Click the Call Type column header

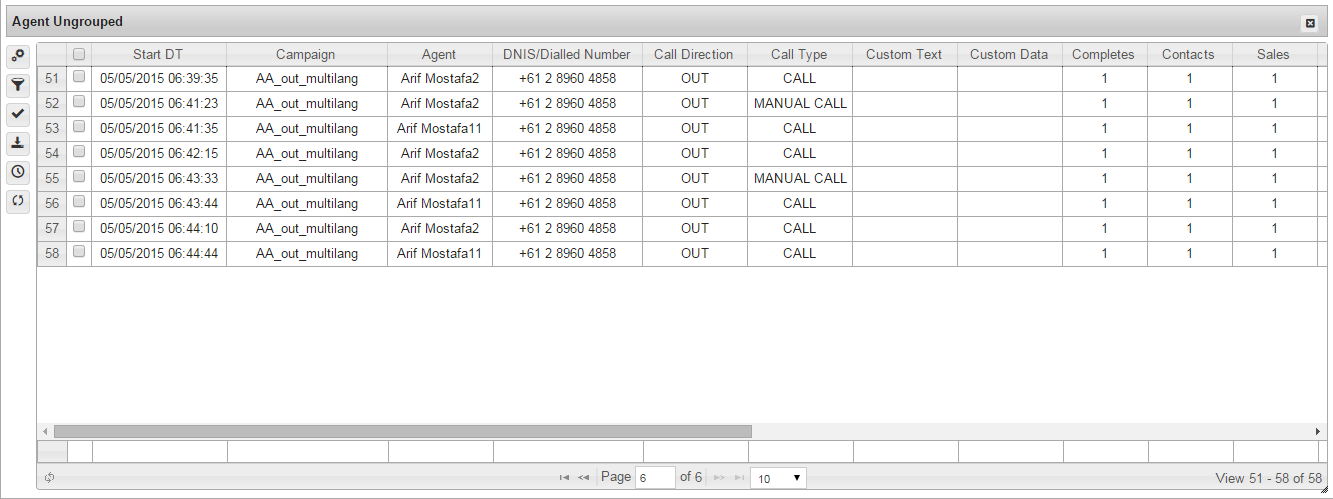799,55
